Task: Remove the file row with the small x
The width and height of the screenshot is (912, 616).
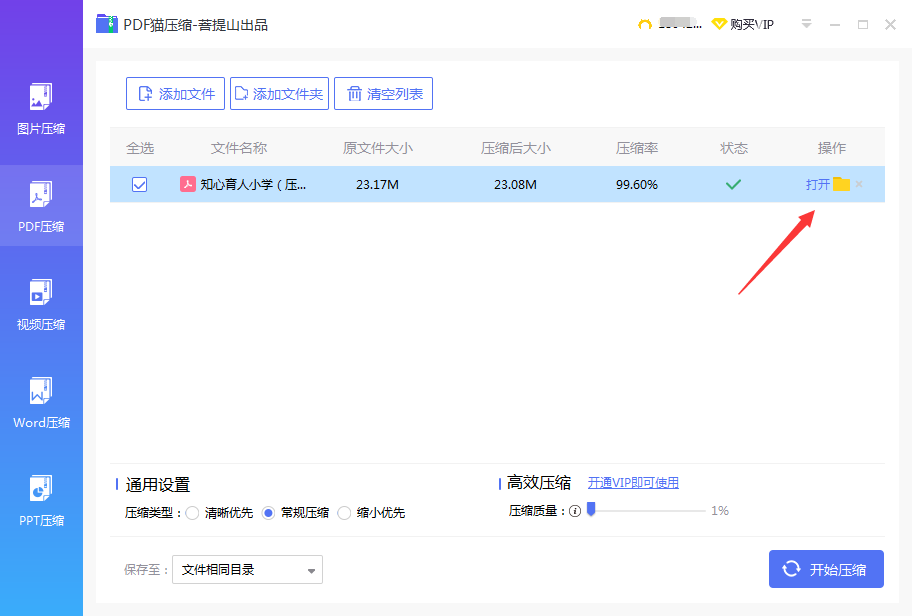Action: point(859,184)
